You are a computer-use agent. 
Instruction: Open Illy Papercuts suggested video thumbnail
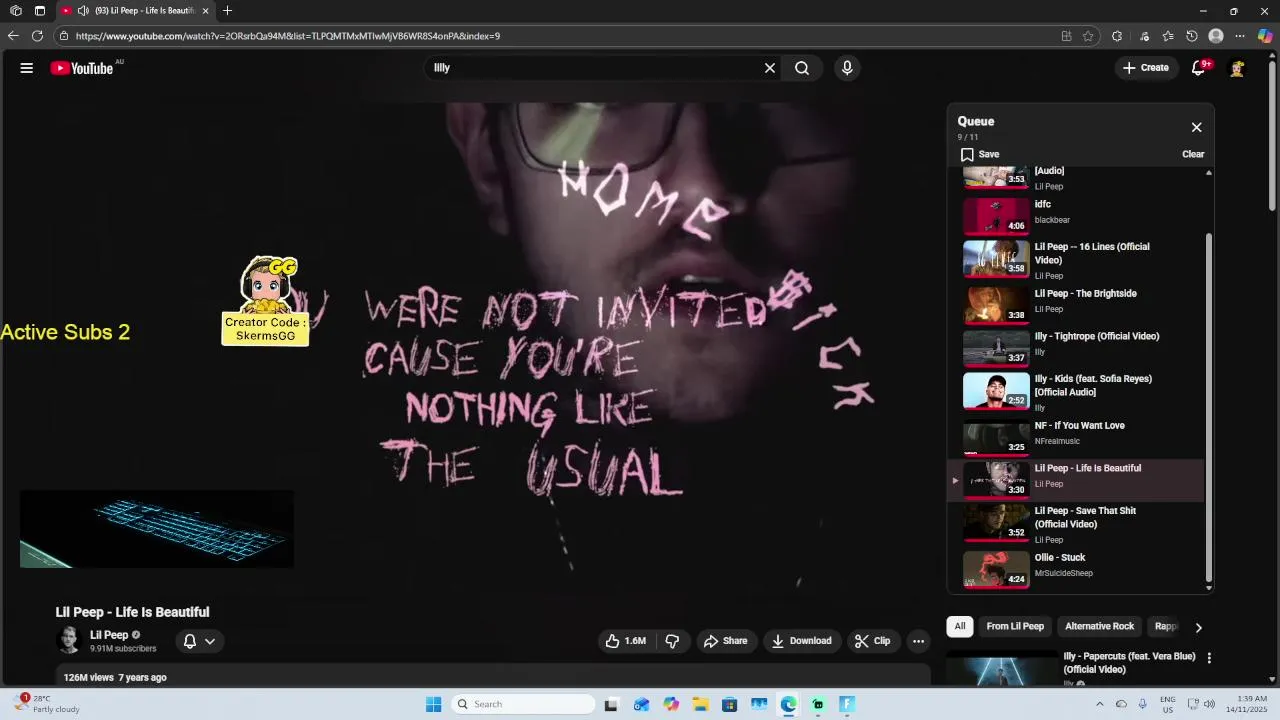pyautogui.click(x=1001, y=670)
